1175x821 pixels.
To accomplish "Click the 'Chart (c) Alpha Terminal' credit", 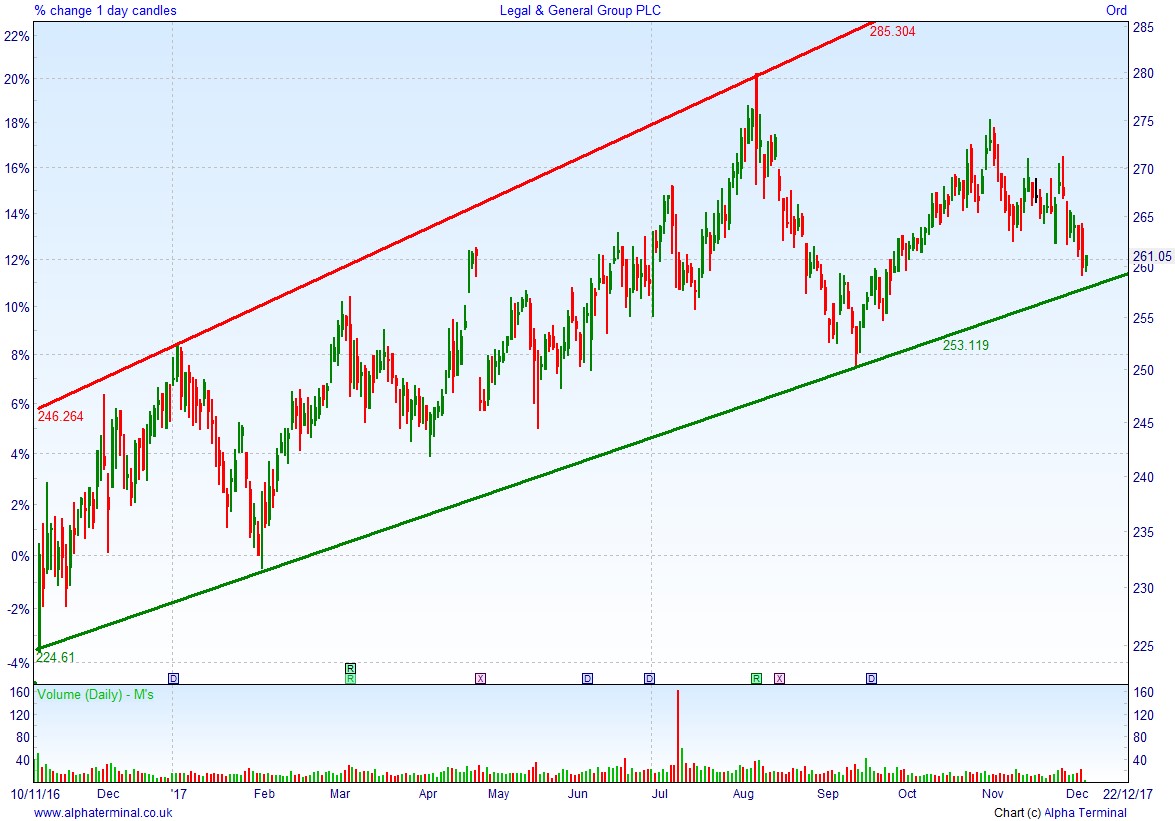I will (1060, 813).
